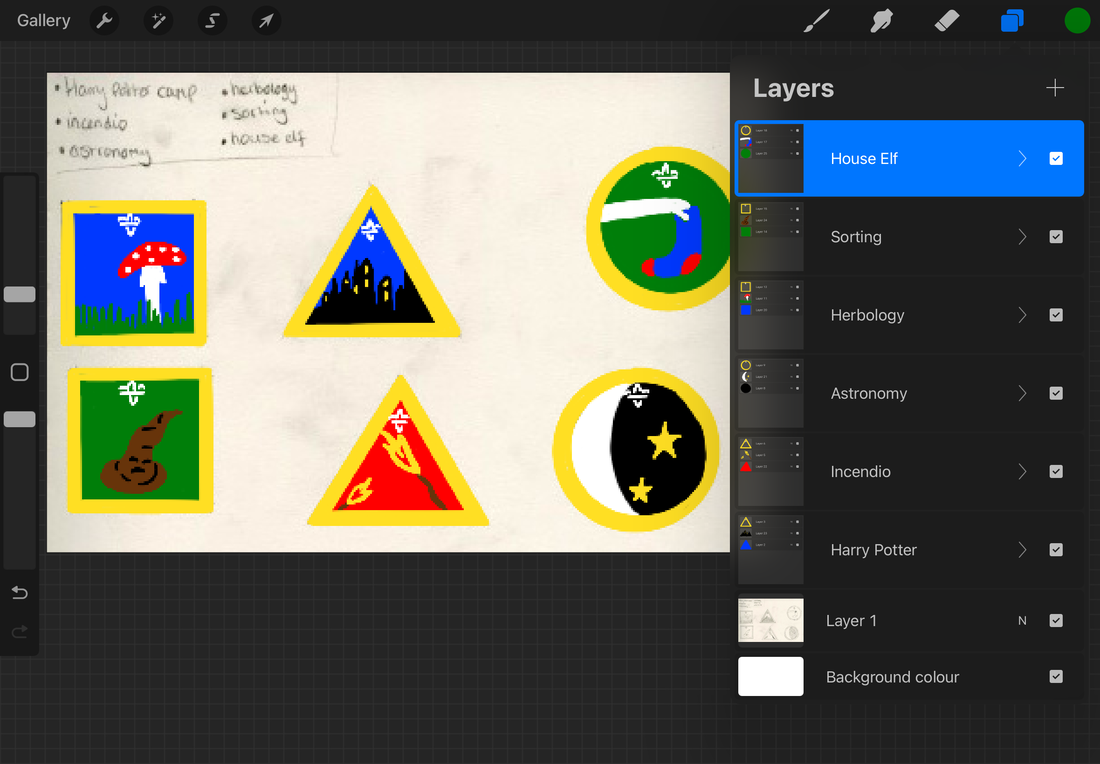Image resolution: width=1100 pixels, height=764 pixels.
Task: Select the Incendio group thumbnail
Action: pyautogui.click(x=770, y=471)
